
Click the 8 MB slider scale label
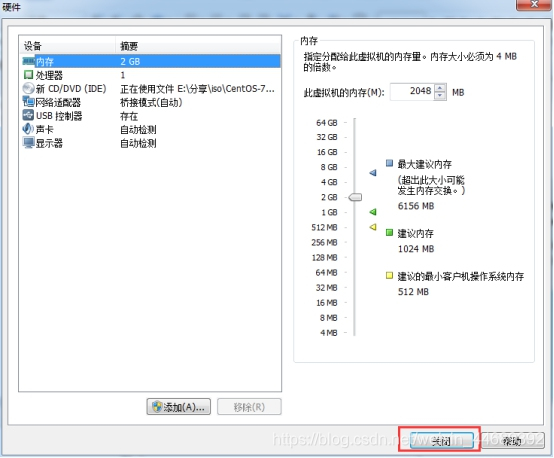click(329, 318)
